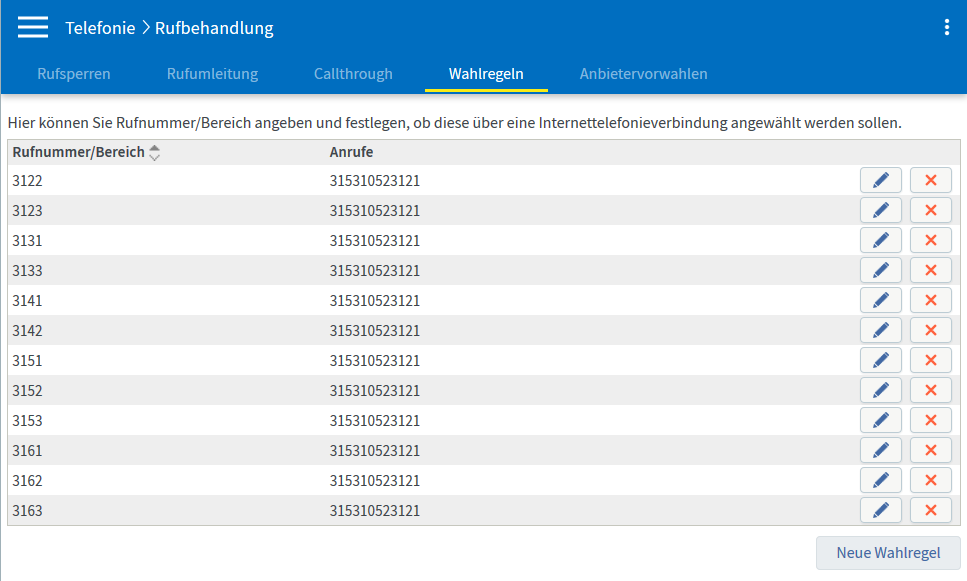Delete dialing rule 3152
The image size is (967, 581).
pyautogui.click(x=930, y=390)
